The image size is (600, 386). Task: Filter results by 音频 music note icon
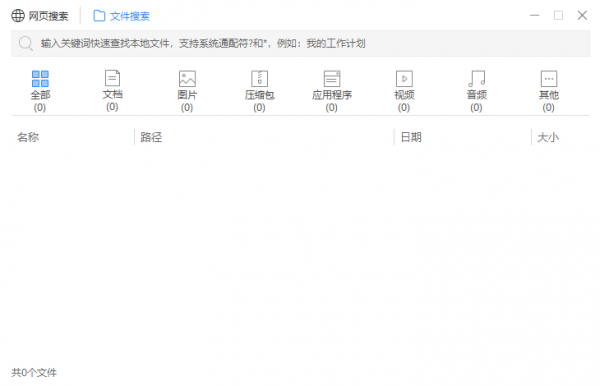[x=477, y=79]
